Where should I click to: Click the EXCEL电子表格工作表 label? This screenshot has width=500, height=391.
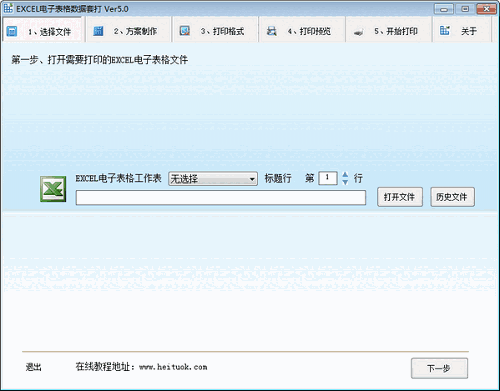tap(119, 178)
